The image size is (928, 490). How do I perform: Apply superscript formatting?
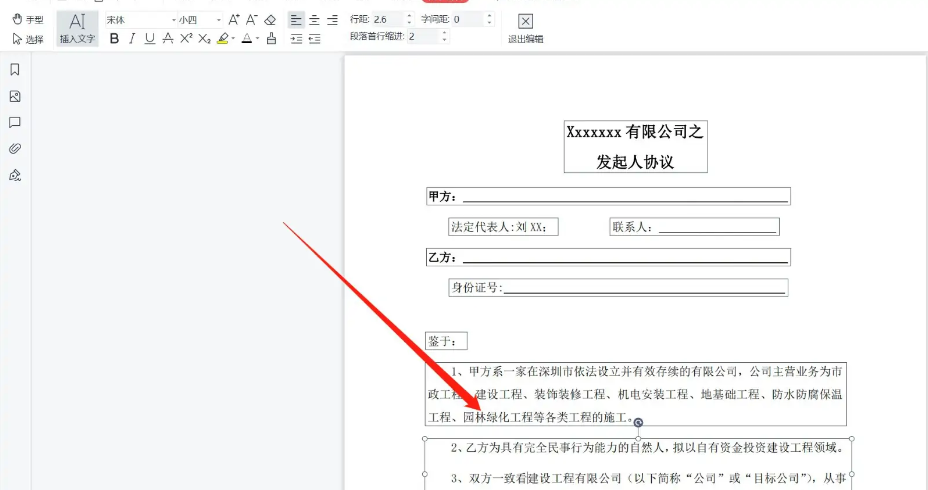click(186, 38)
